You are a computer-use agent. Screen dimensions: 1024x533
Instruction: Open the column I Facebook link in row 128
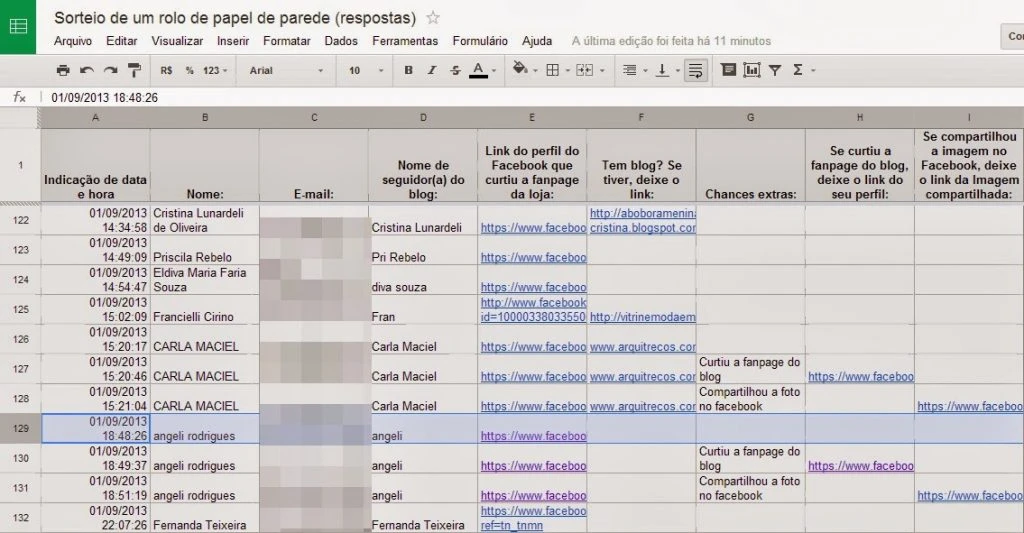[x=970, y=406]
